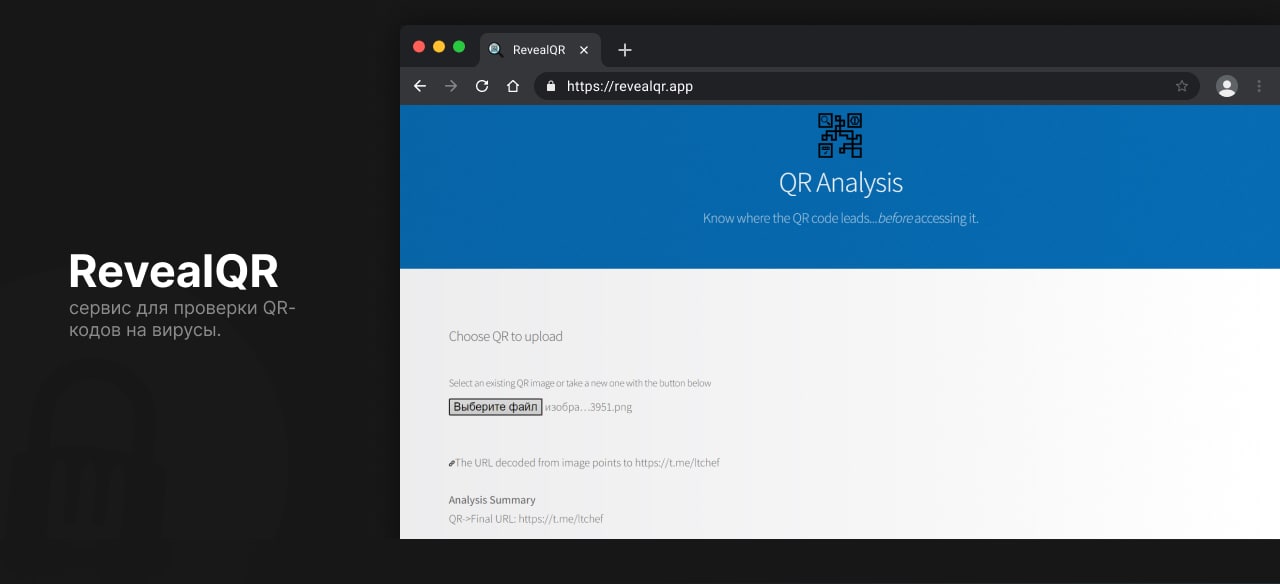The width and height of the screenshot is (1280, 584).
Task: Click the decoded URL line mentioning t.me/ltchef
Action: click(x=588, y=463)
